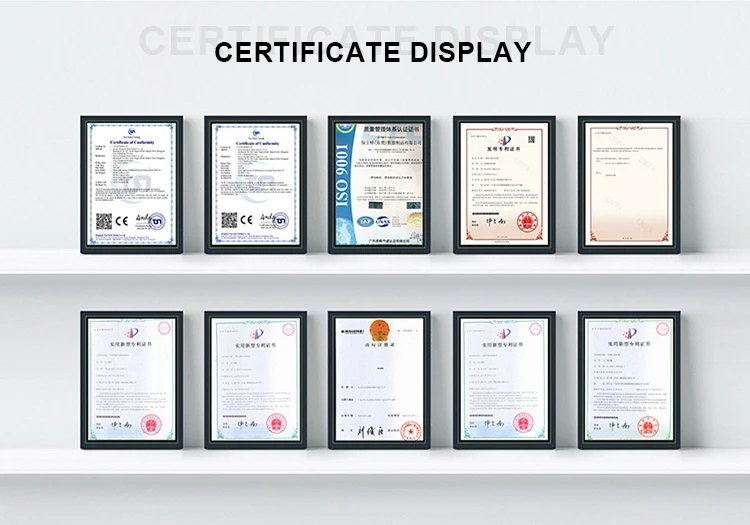Click the CE mark on leftmost conformity certificate
Viewport: 750px width, 525px height.
122,221
